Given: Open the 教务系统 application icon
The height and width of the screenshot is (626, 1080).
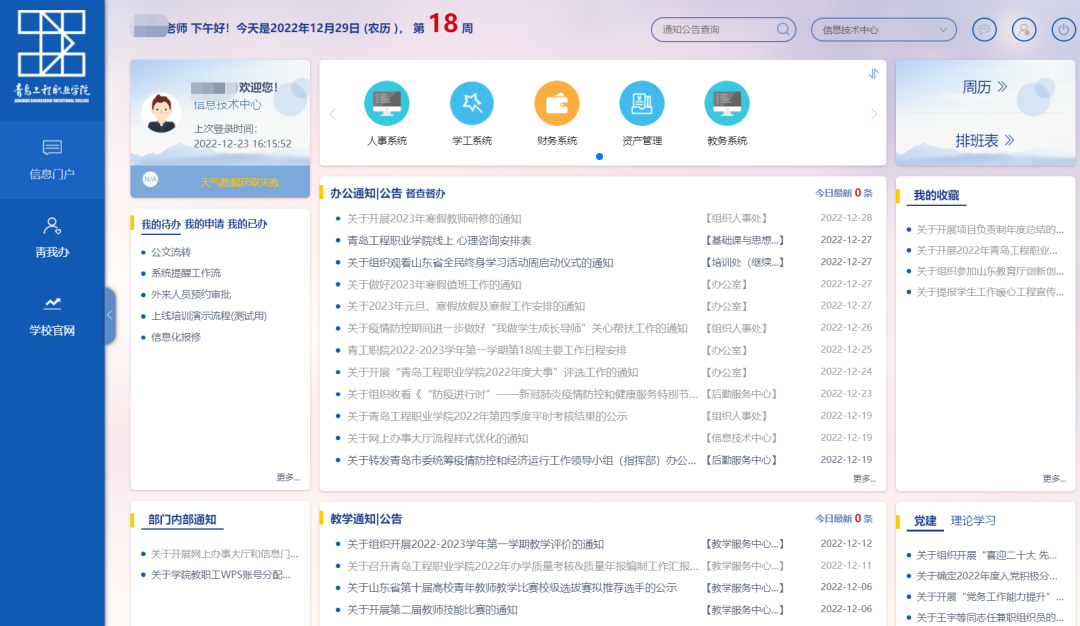Looking at the screenshot, I should click(x=726, y=103).
